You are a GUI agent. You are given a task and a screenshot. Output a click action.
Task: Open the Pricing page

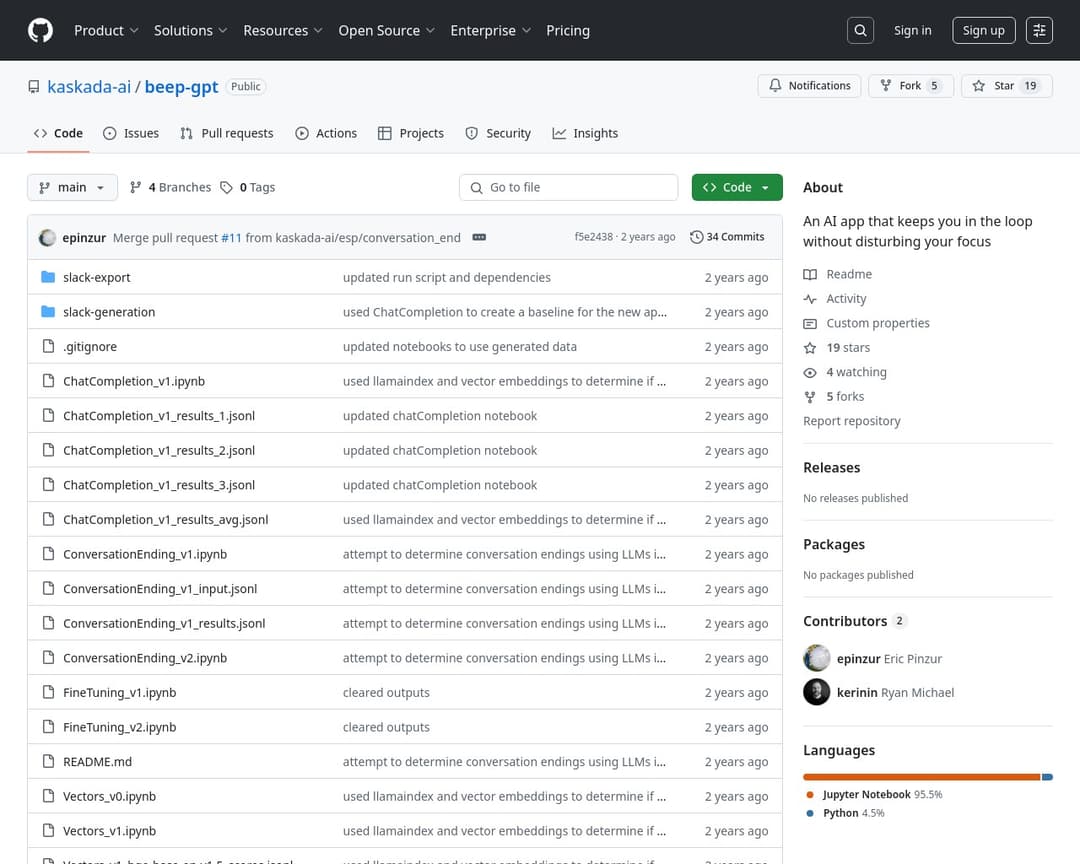point(568,30)
